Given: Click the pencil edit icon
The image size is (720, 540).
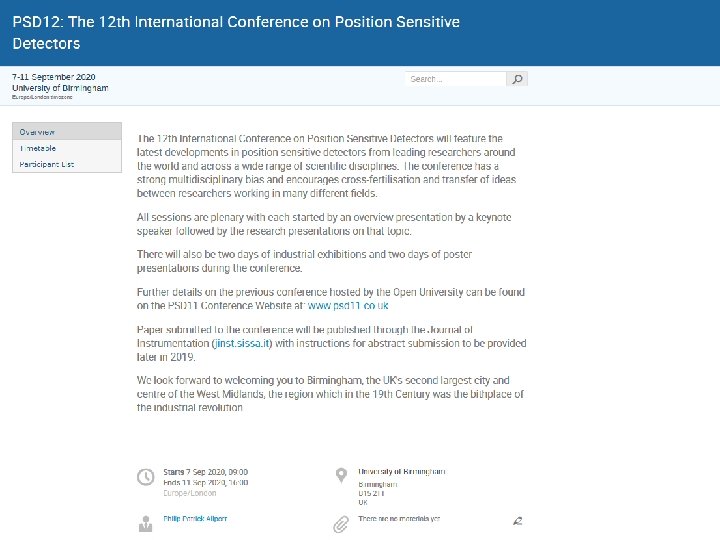Looking at the screenshot, I should click(x=517, y=521).
